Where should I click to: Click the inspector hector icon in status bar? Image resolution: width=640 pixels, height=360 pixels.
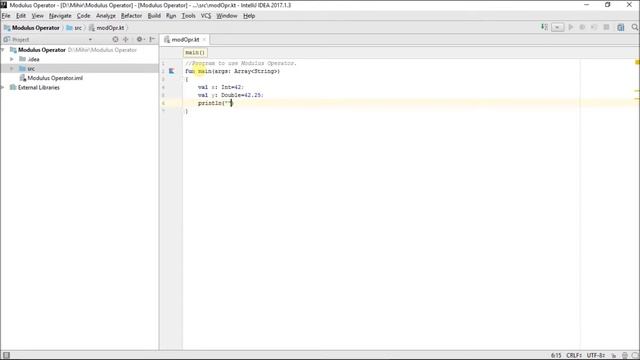pyautogui.click(x=624, y=356)
